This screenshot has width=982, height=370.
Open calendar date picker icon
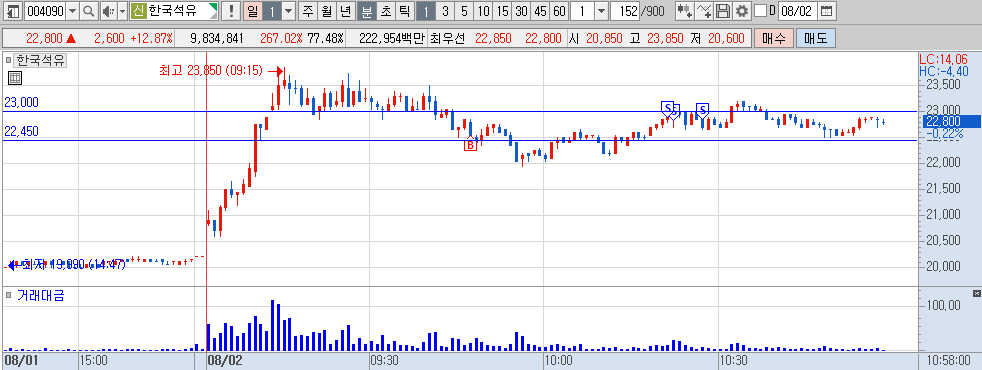(827, 11)
